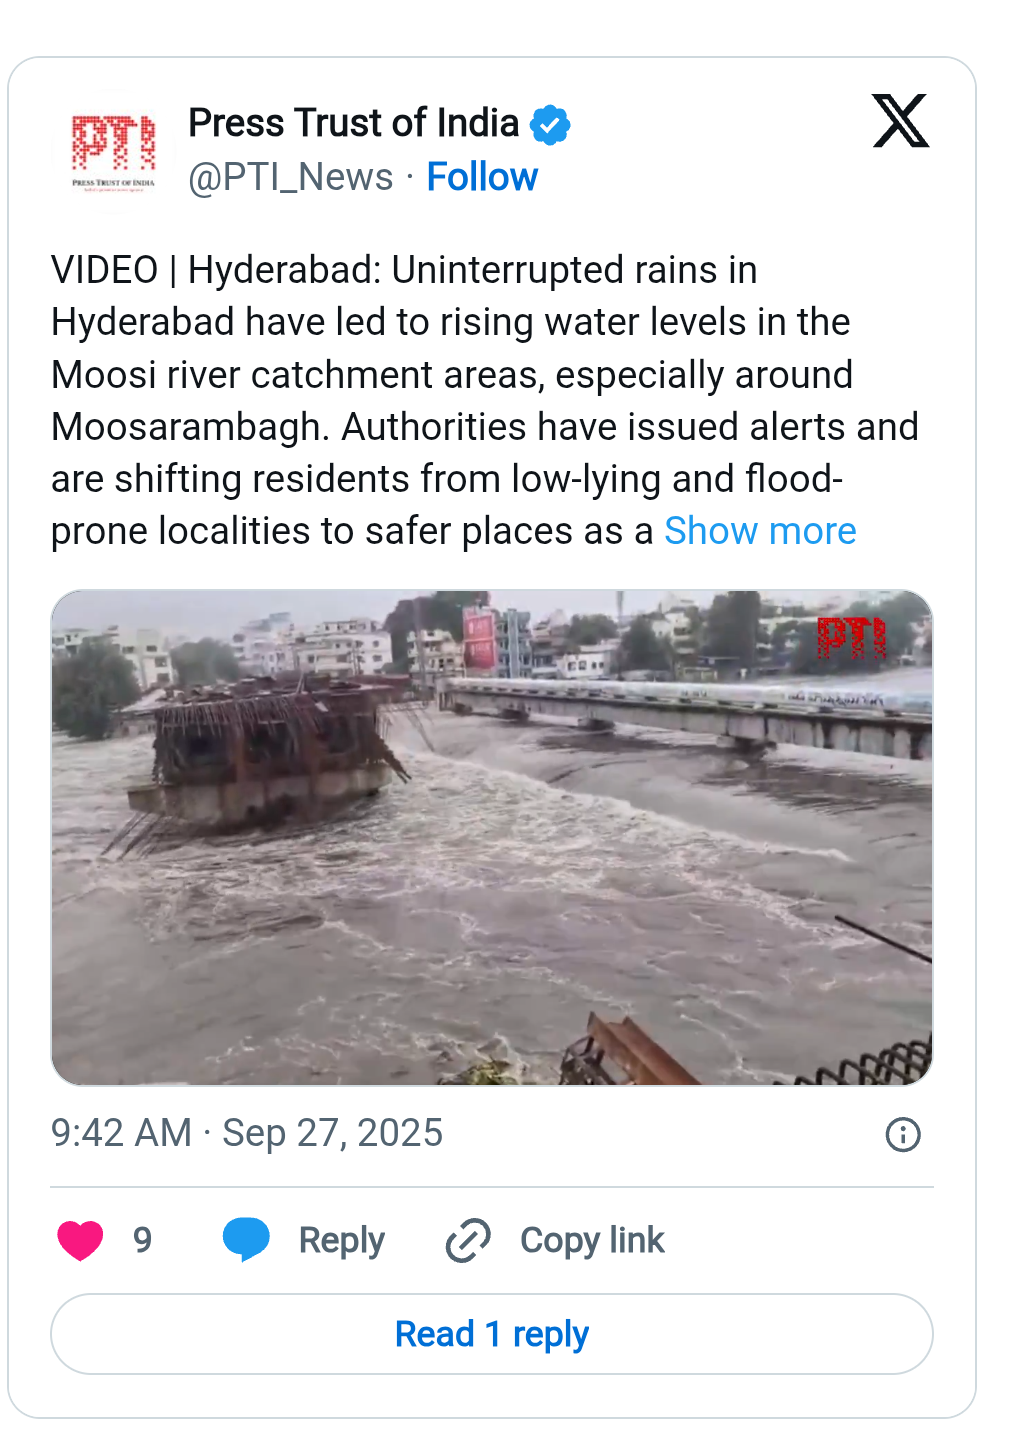Viewport: 1032px width, 1451px height.
Task: Expand the post text with Show more
Action: tap(760, 531)
